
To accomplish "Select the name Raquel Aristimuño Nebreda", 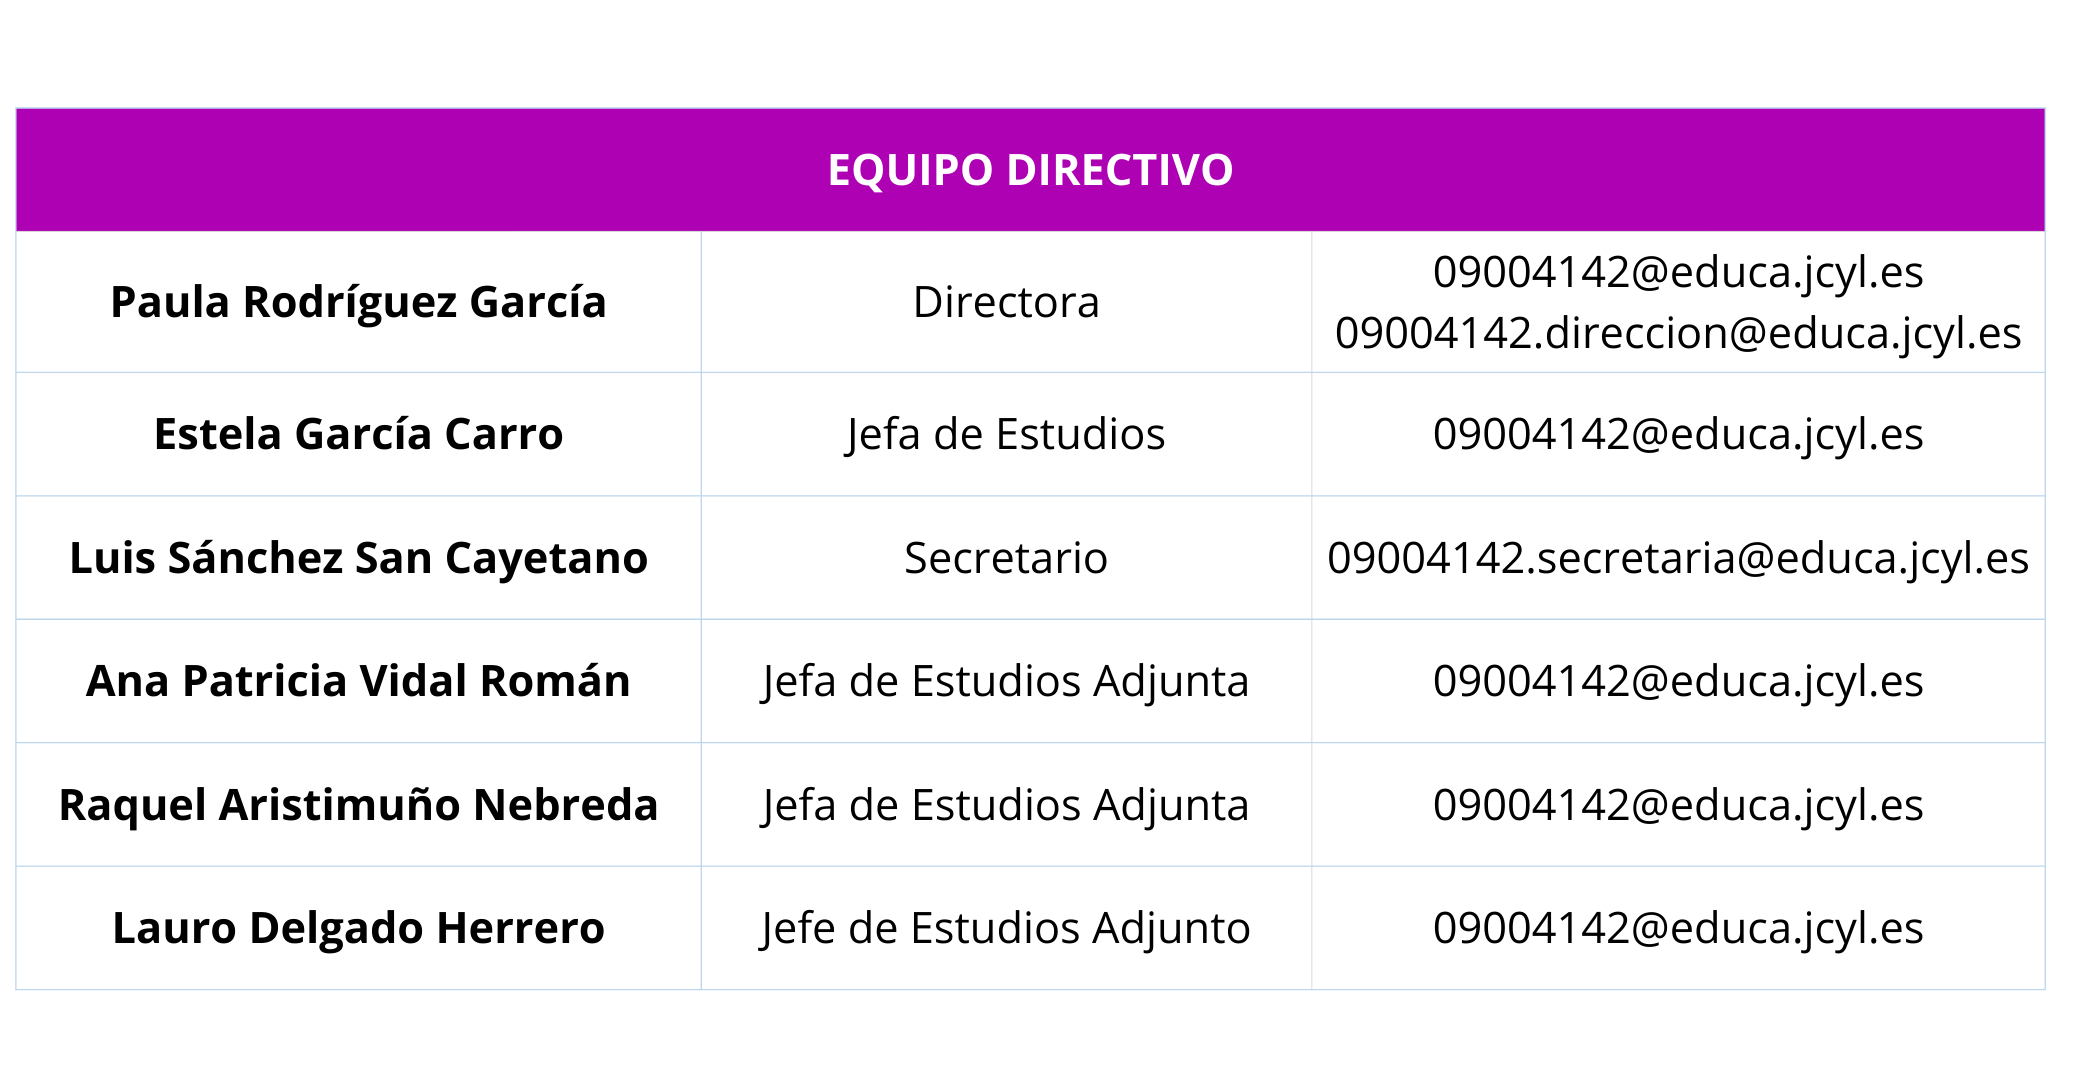I will 358,805.
